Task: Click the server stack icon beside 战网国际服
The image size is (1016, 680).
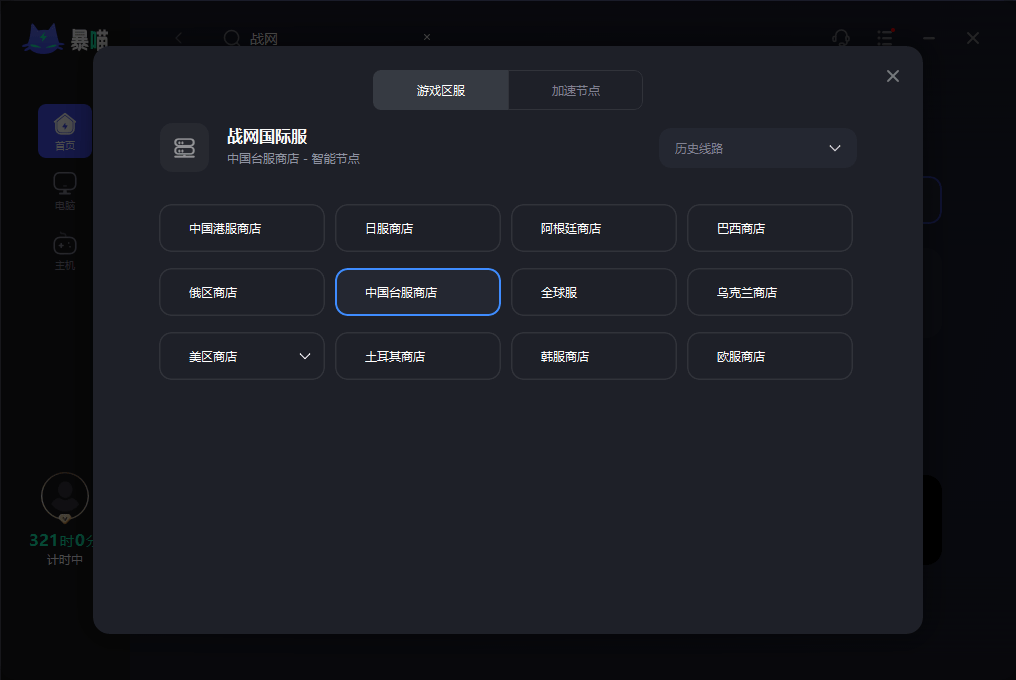Action: pos(184,148)
